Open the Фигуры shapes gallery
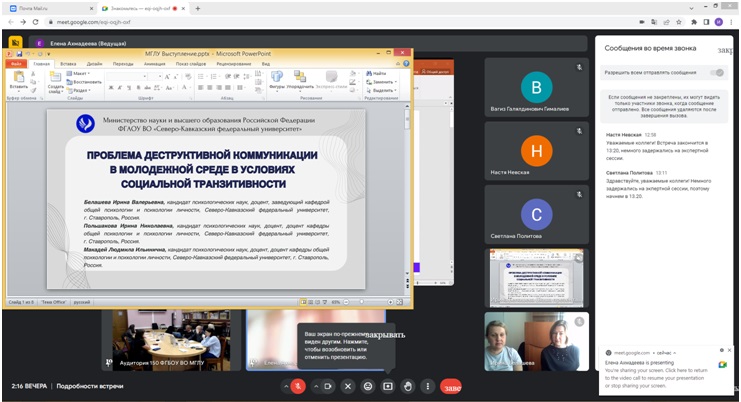Screen dimensions: 741x402 pos(276,80)
